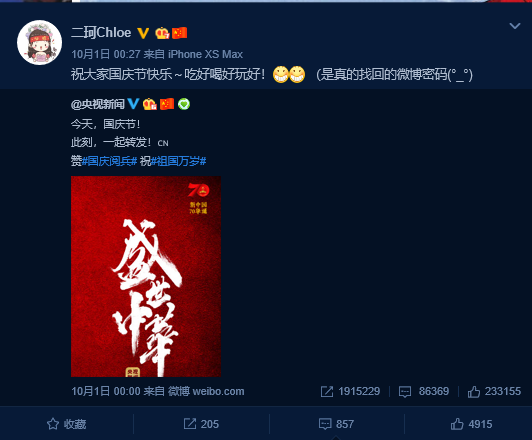Repost this post using the 205 button
Image resolution: width=532 pixels, height=440 pixels.
tap(201, 424)
